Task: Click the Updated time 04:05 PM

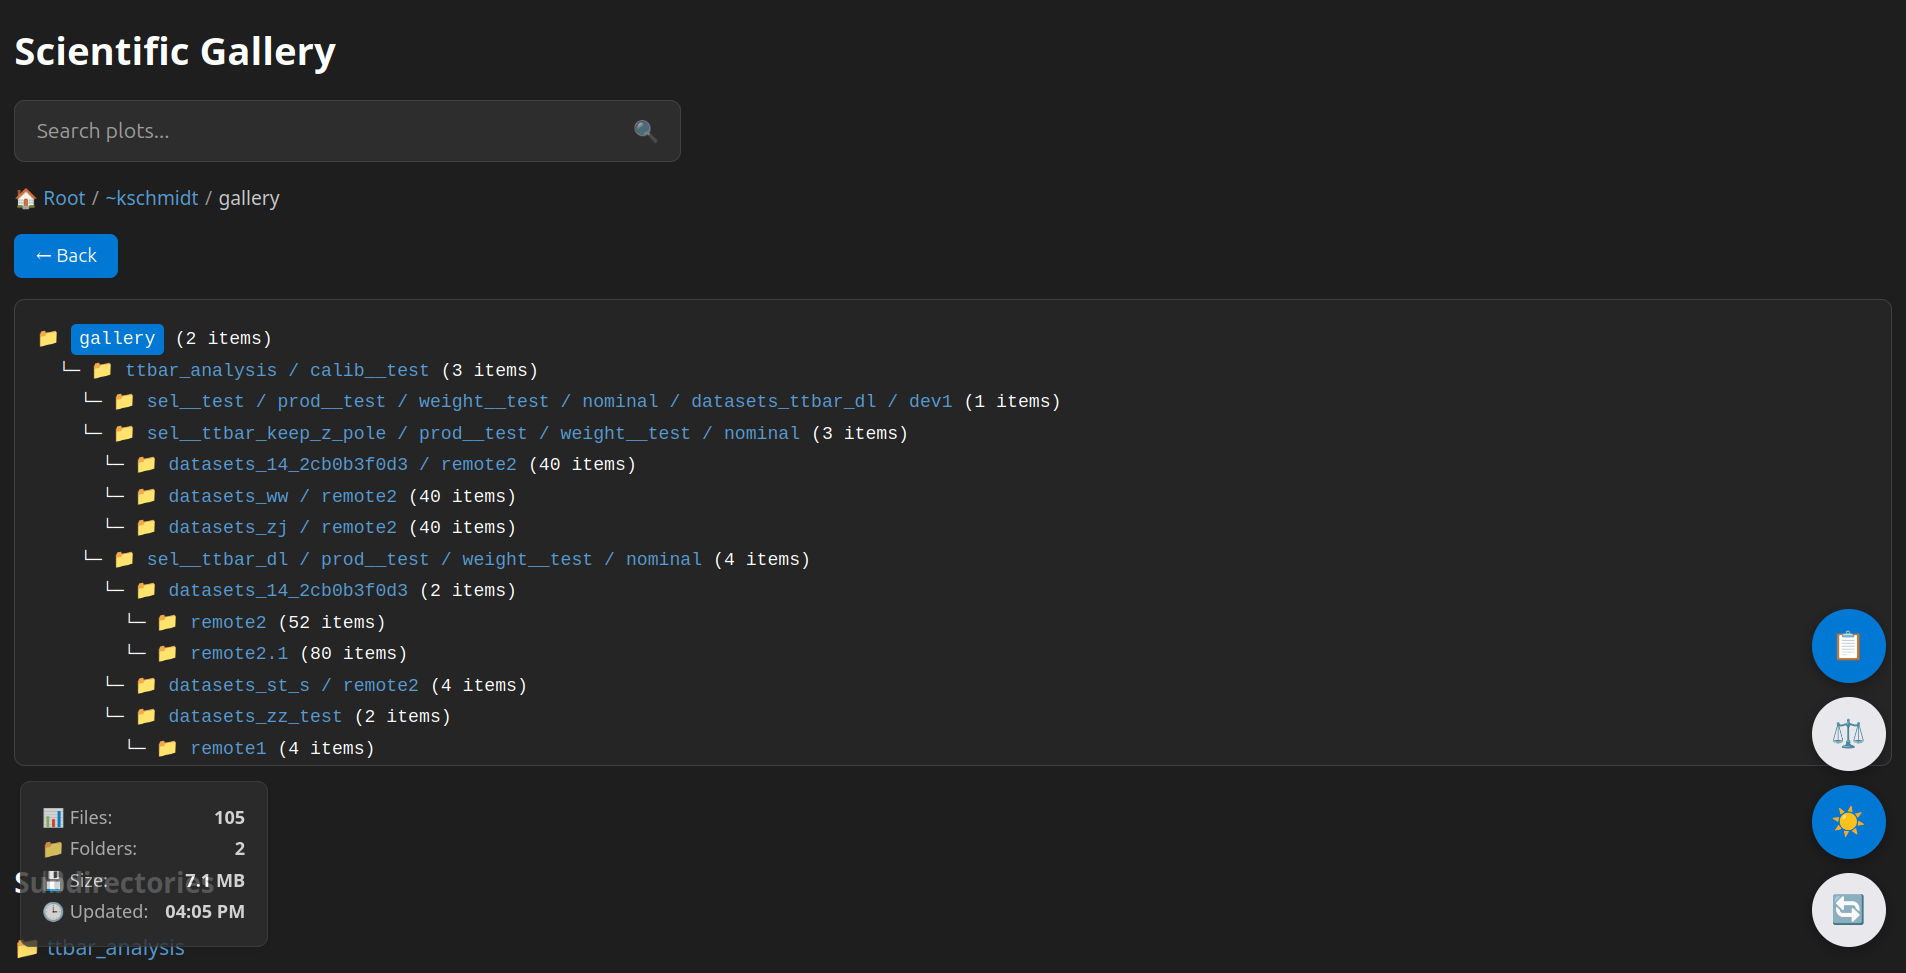Action: coord(205,912)
